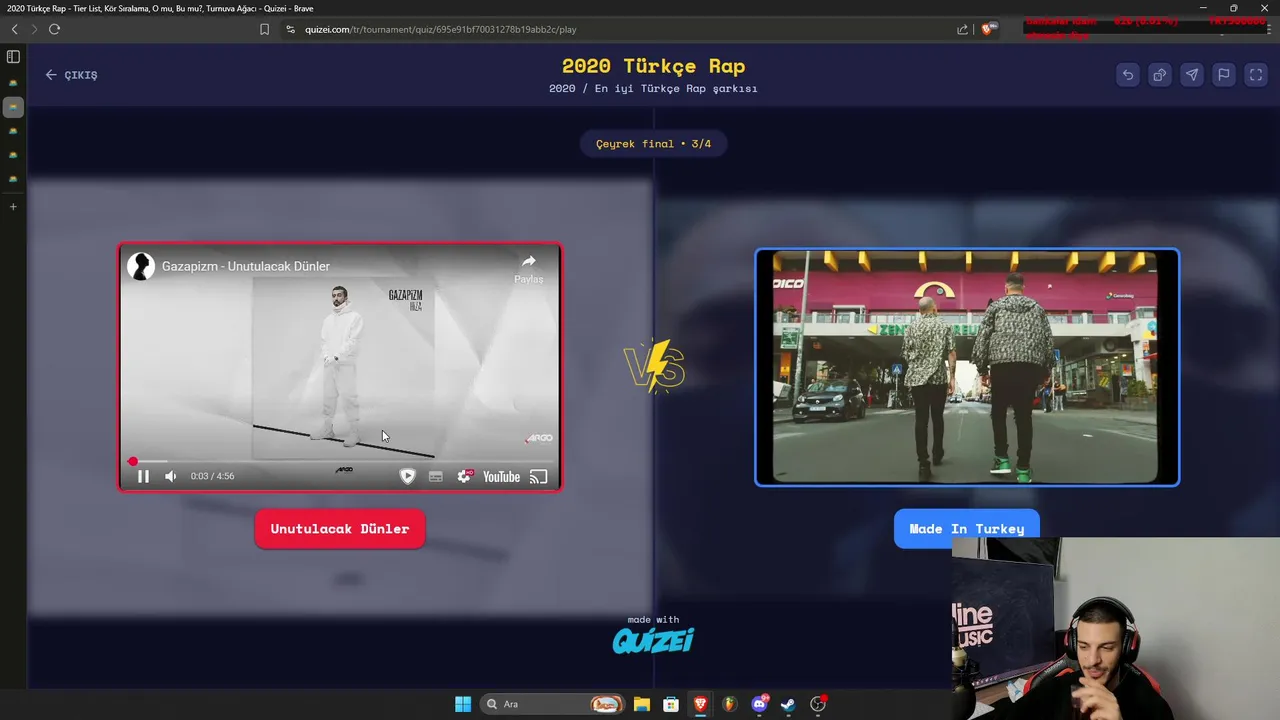The width and height of the screenshot is (1280, 720).
Task: Click ÇIKIŞ to exit the quiz
Action: (71, 75)
